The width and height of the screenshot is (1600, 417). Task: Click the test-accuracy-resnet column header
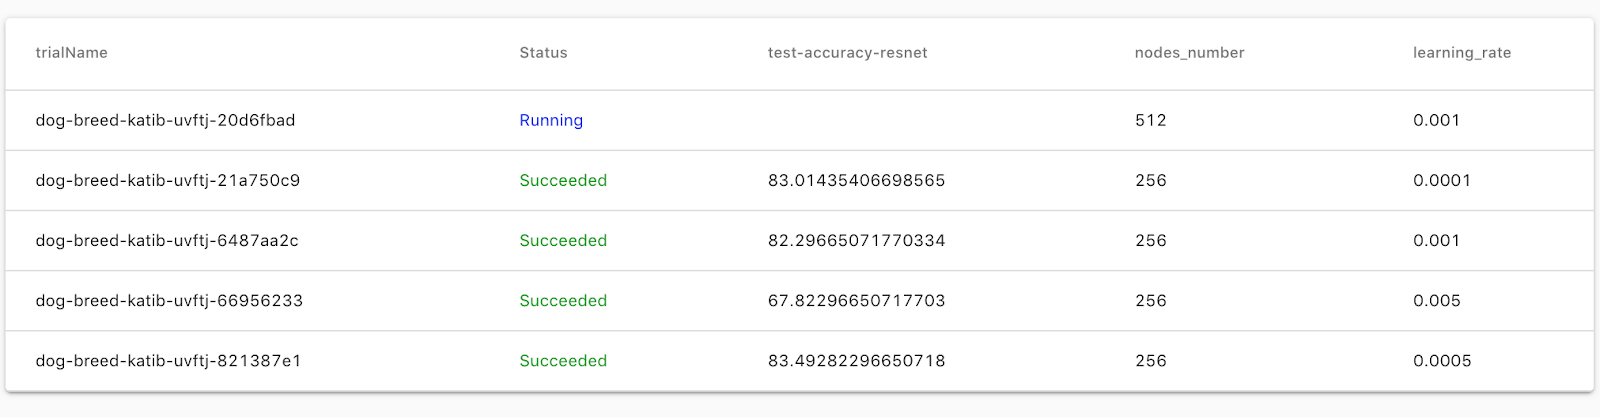[x=847, y=53]
